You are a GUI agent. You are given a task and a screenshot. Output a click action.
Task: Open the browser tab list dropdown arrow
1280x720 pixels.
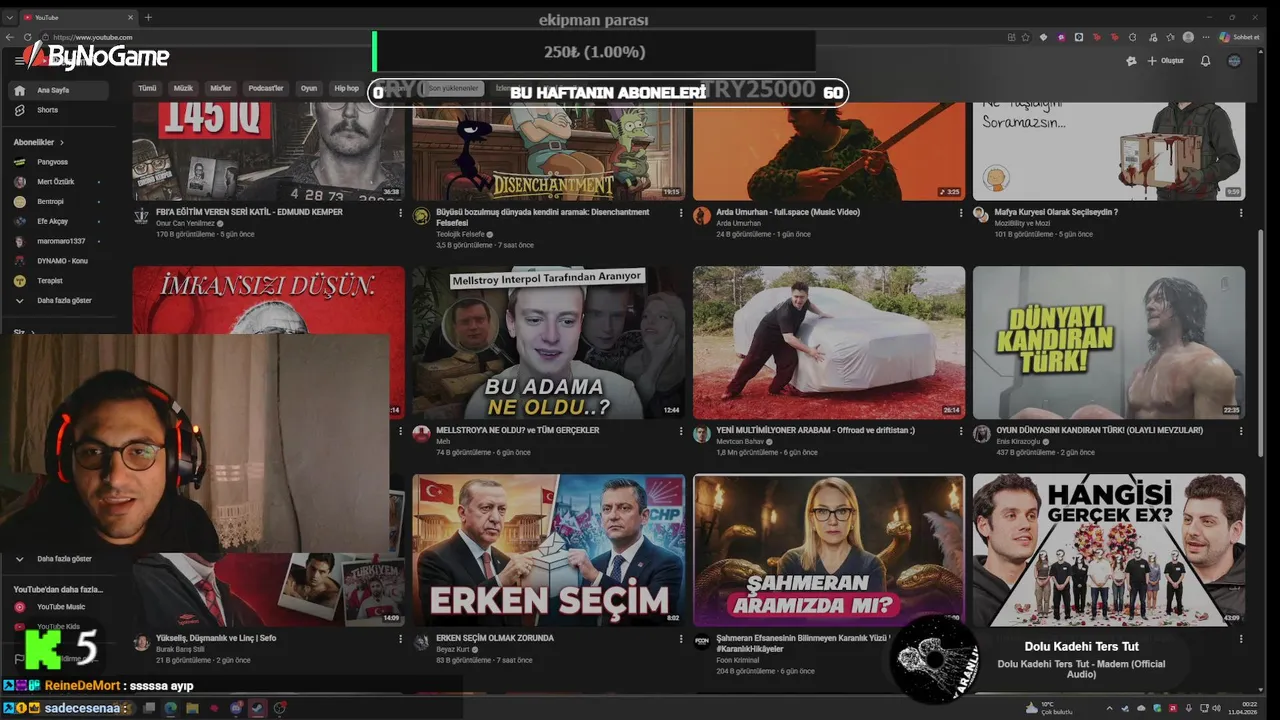pyautogui.click(x=10, y=17)
